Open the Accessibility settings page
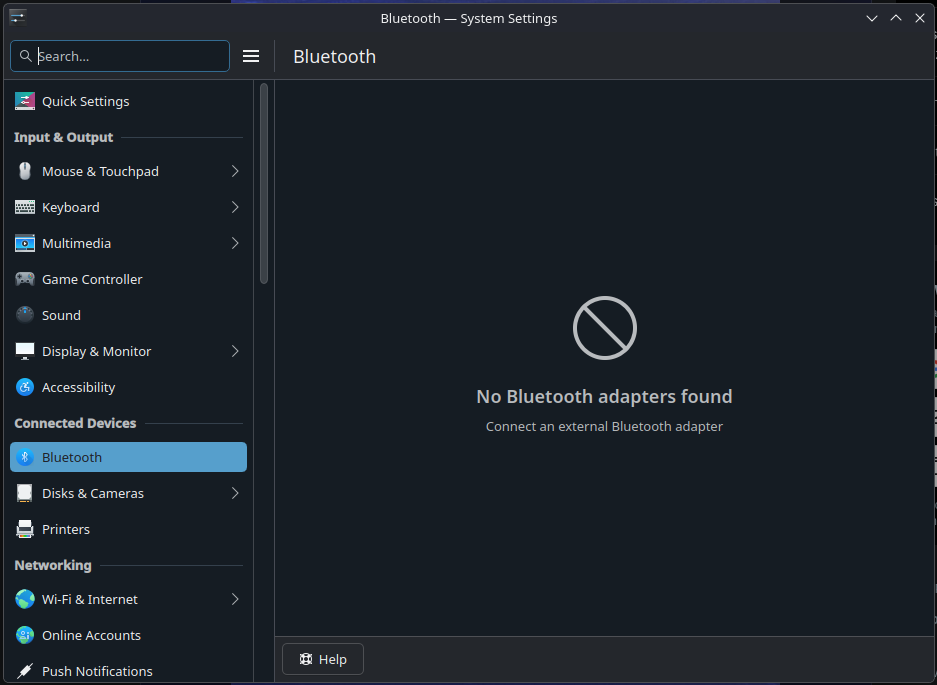The height and width of the screenshot is (685, 937). 128,387
